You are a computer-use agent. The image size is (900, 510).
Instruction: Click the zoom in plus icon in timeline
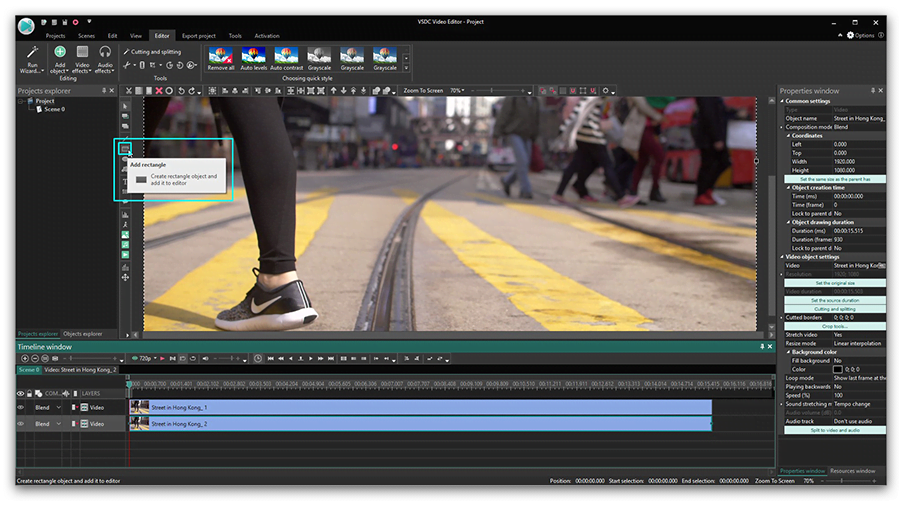(25, 359)
